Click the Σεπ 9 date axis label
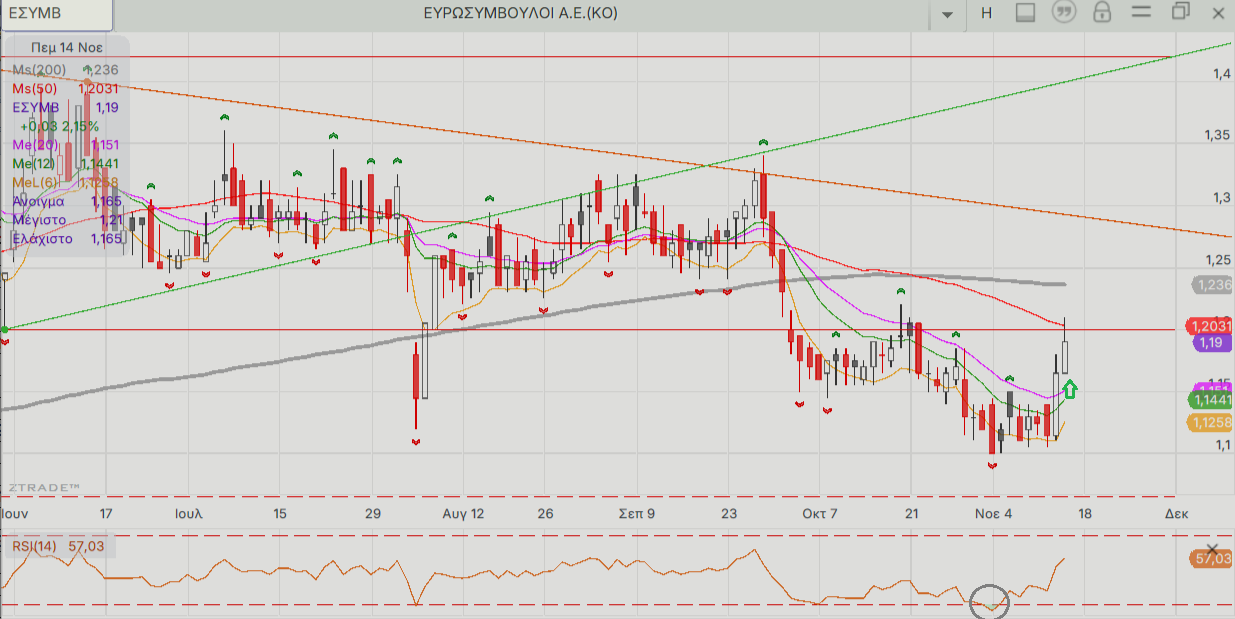Image resolution: width=1235 pixels, height=619 pixels. click(636, 513)
